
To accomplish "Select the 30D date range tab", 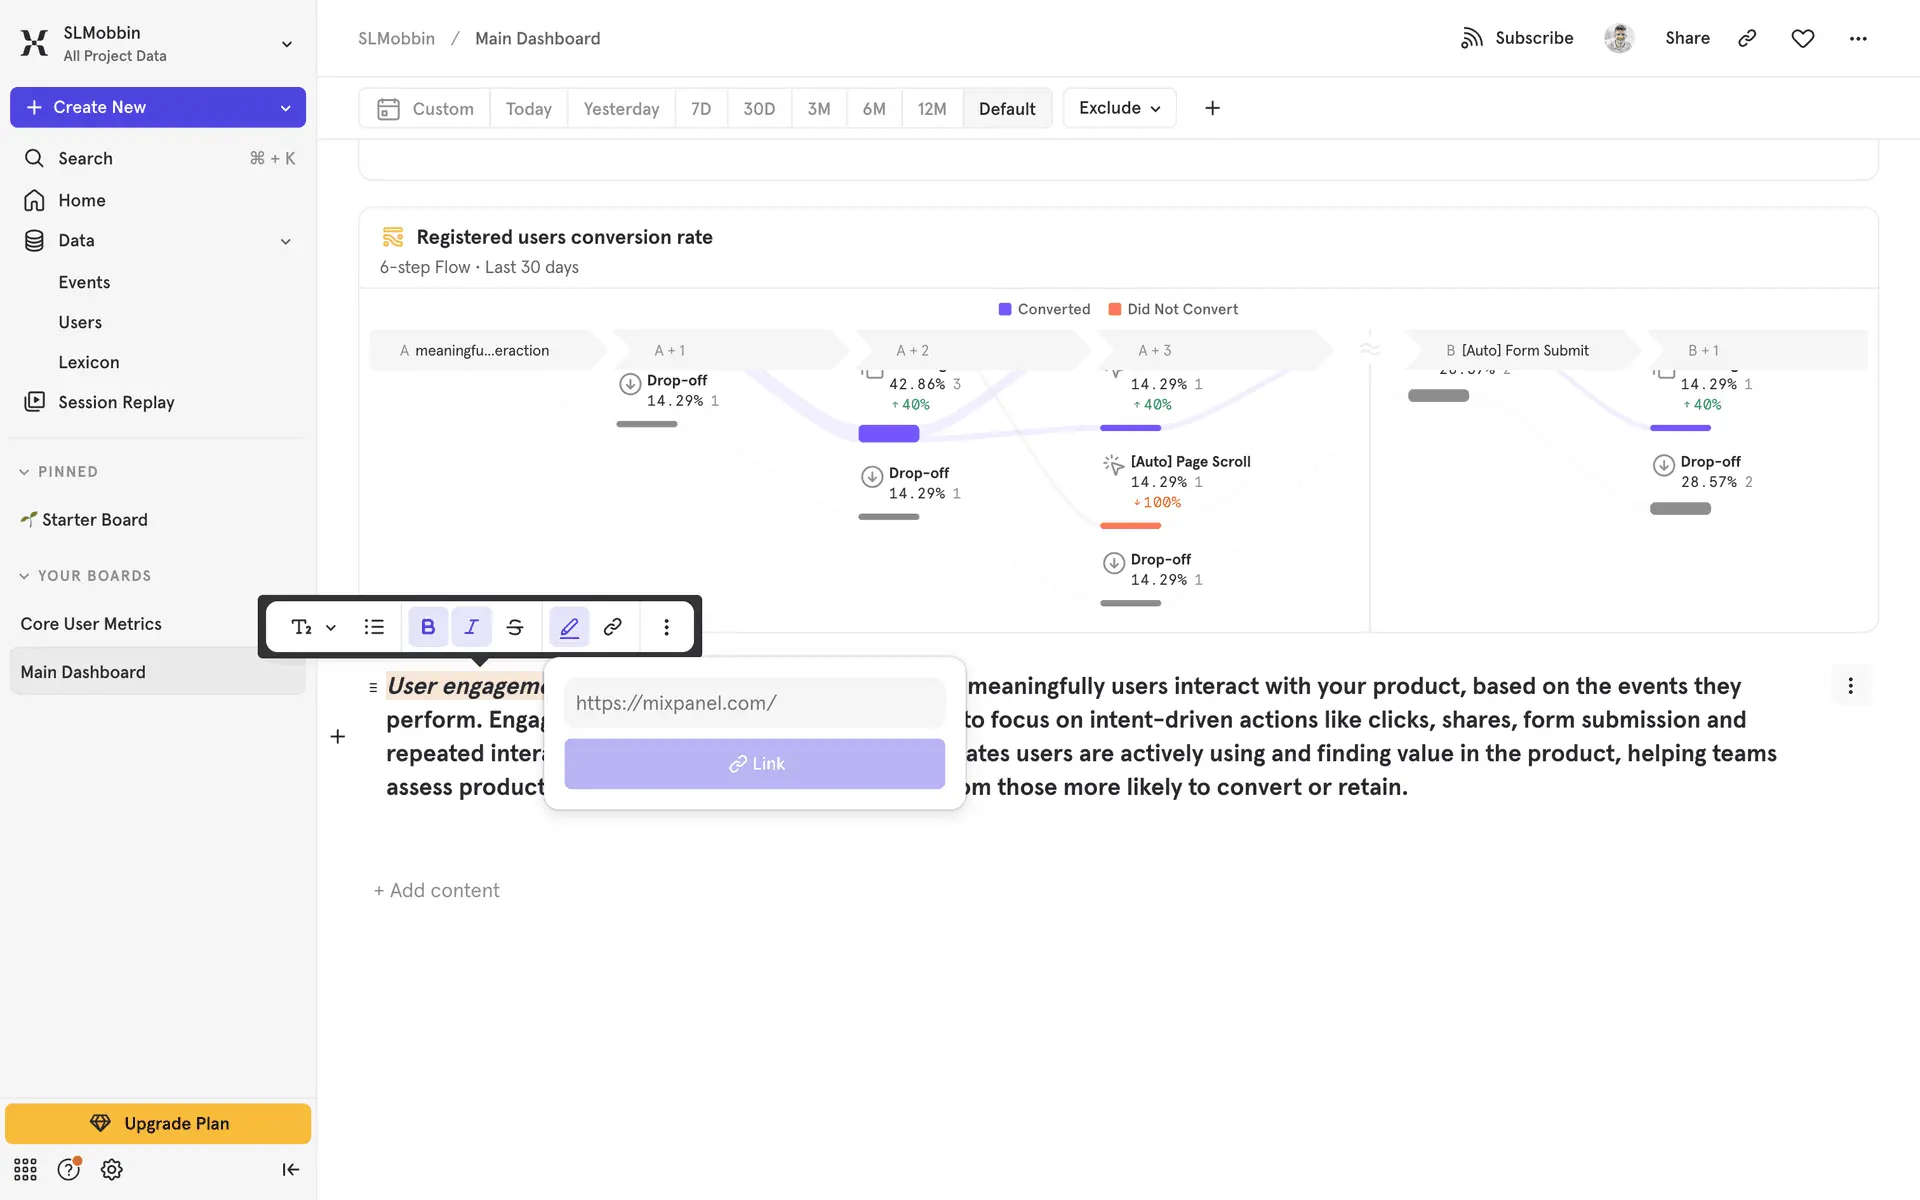I will [759, 108].
